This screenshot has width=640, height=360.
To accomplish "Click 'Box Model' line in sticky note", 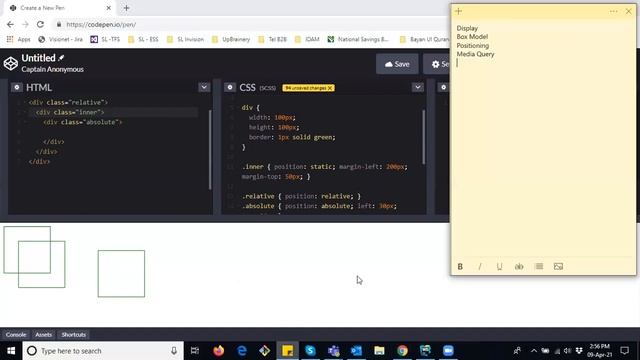I will coord(472,37).
